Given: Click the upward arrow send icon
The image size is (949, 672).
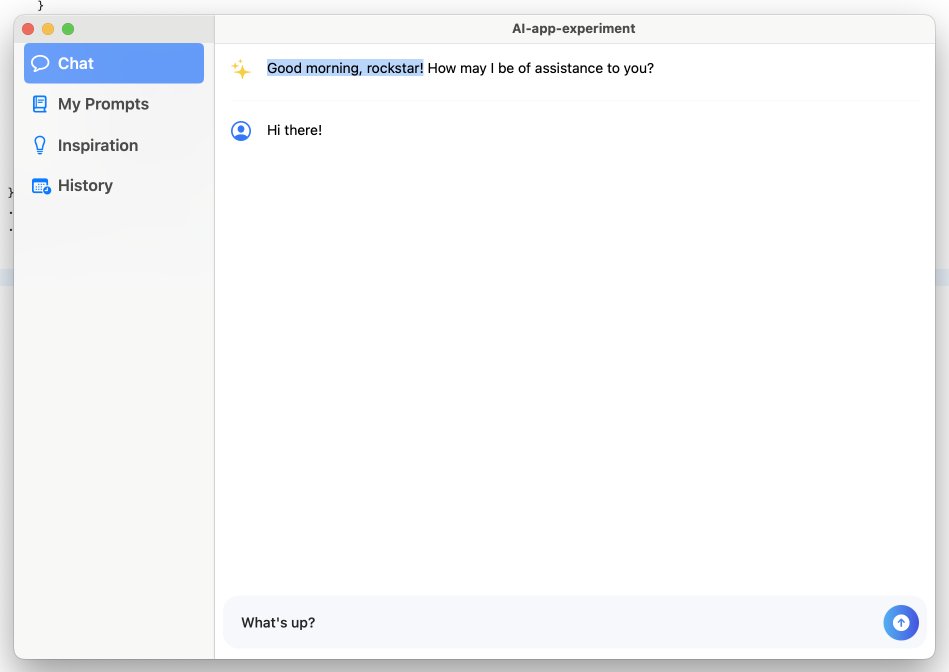Looking at the screenshot, I should tap(901, 622).
